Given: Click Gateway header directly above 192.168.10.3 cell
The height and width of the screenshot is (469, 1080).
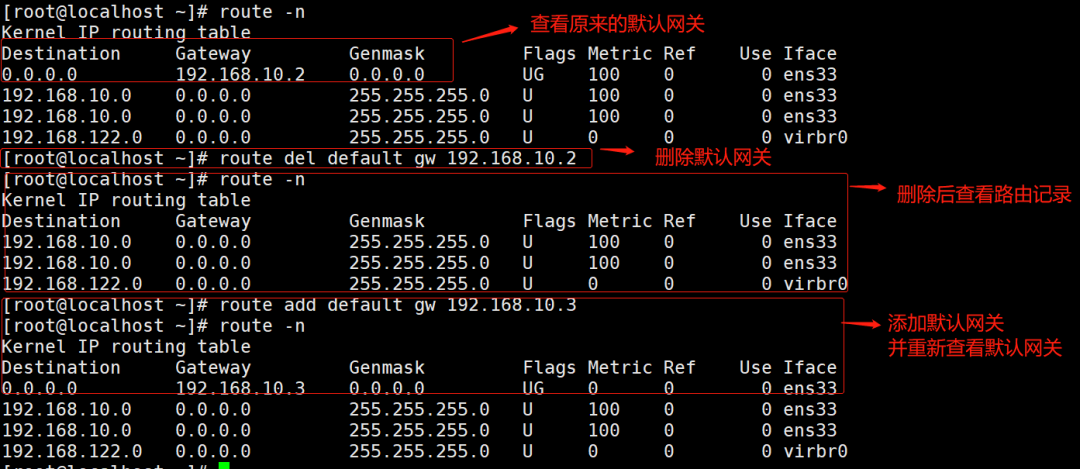Looking at the screenshot, I should tap(213, 368).
